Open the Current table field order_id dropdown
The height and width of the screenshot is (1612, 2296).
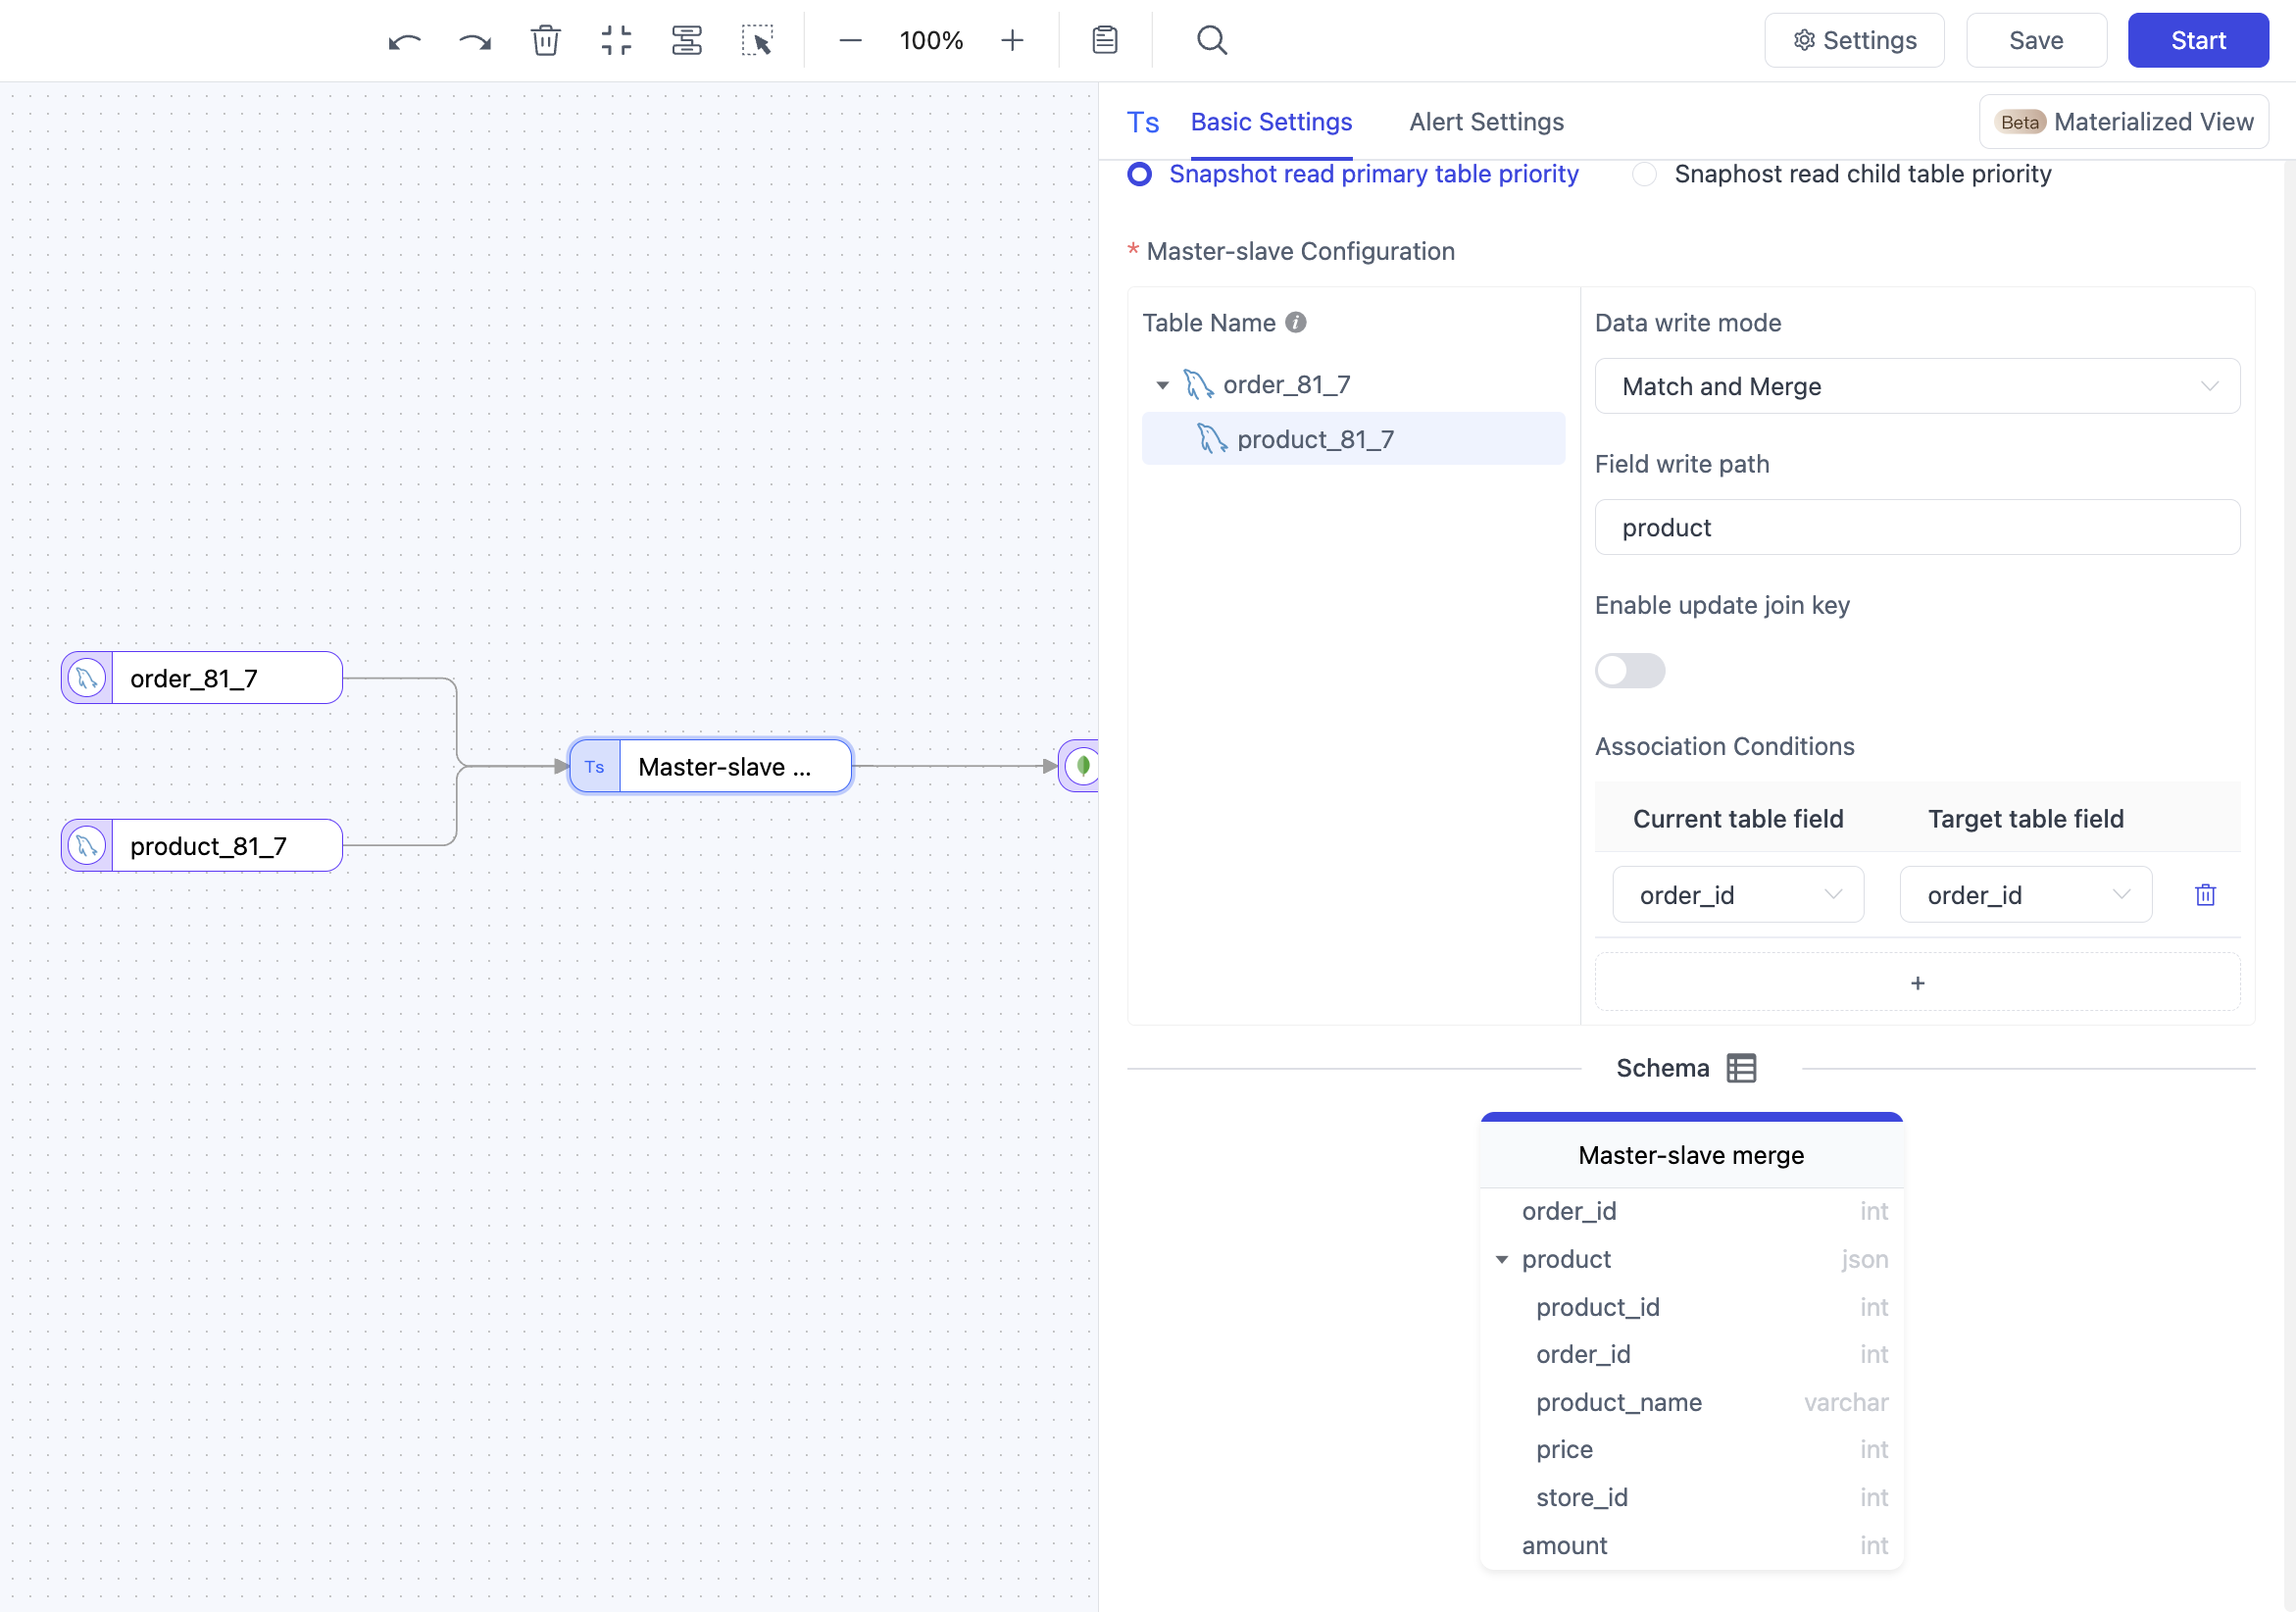point(1737,895)
